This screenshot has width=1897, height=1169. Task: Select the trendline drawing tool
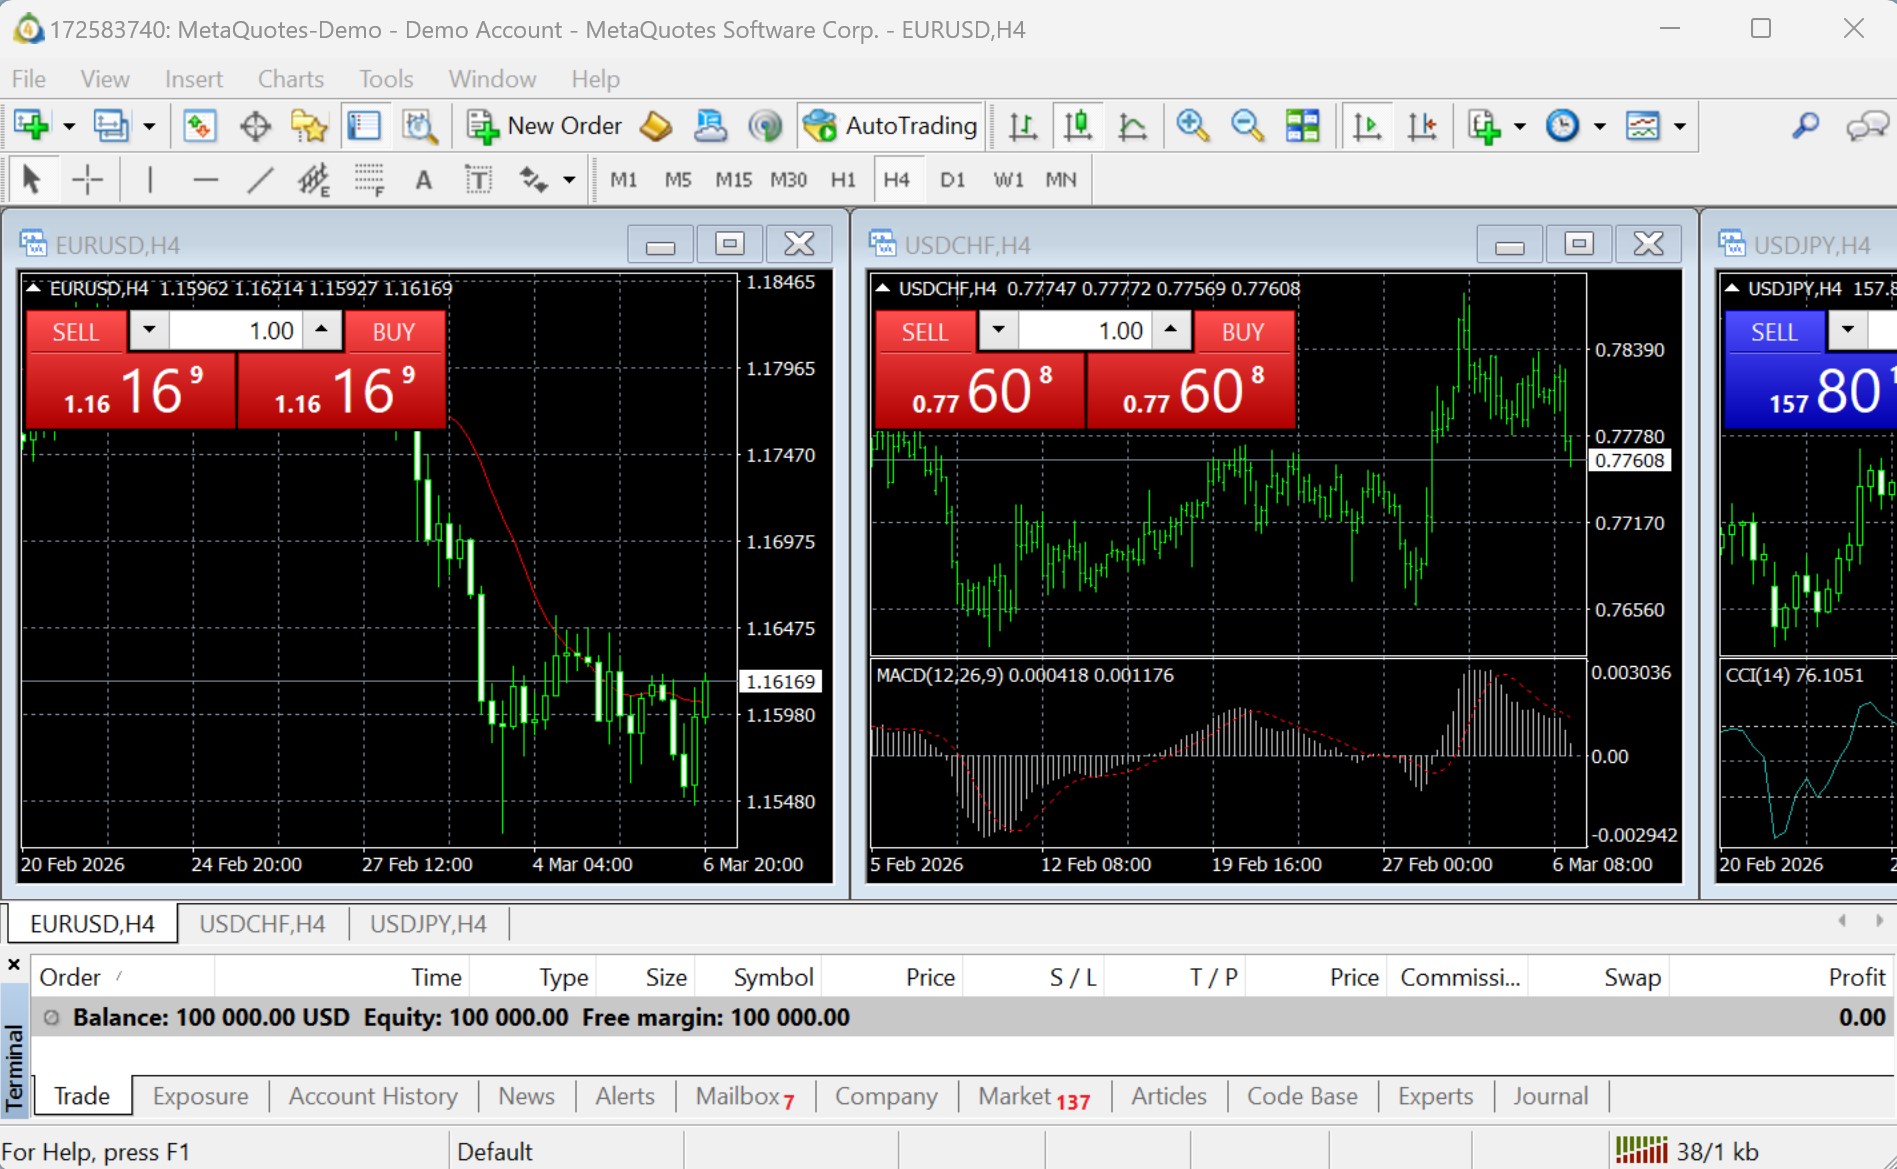pyautogui.click(x=260, y=179)
